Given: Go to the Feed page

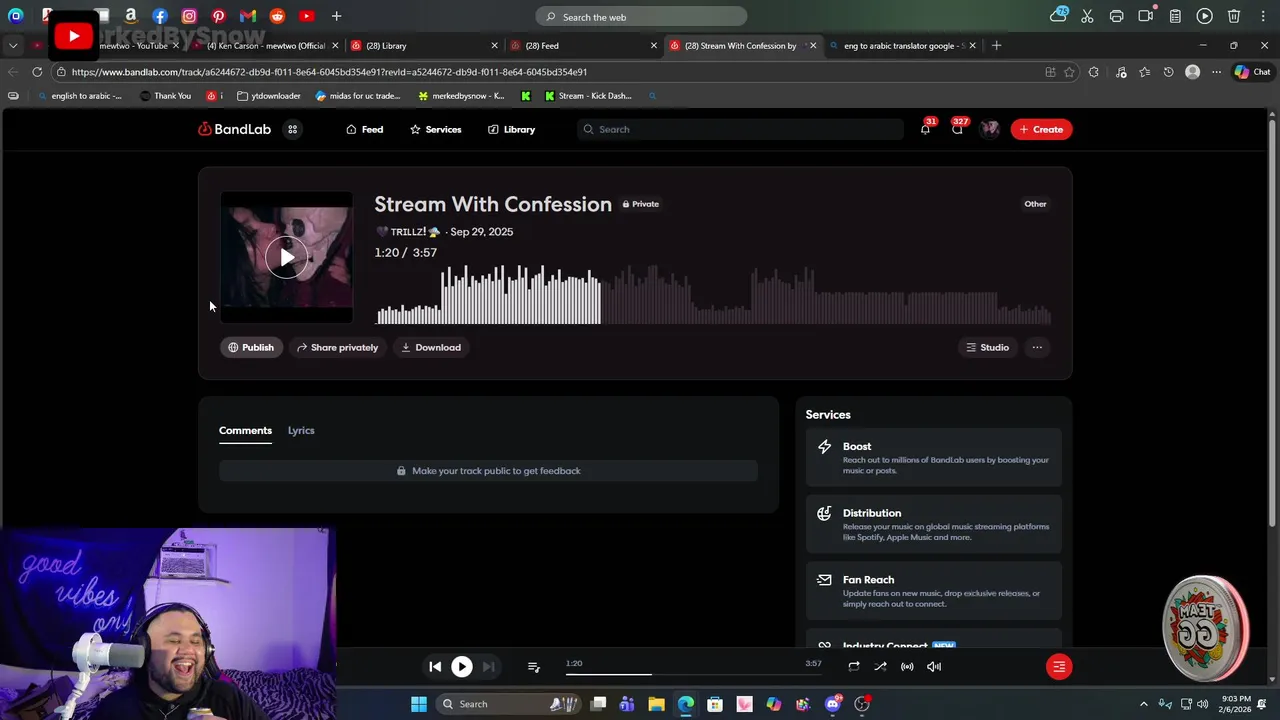Looking at the screenshot, I should [364, 129].
